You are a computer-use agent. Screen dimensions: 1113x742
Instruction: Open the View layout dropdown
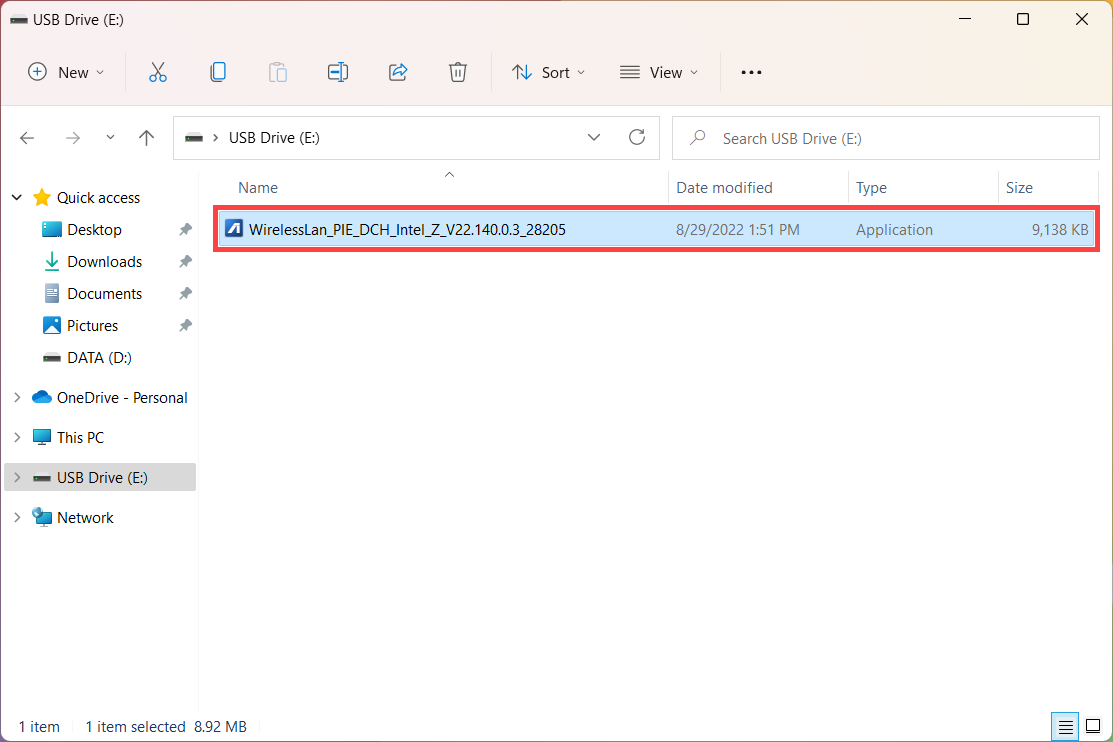pos(659,72)
